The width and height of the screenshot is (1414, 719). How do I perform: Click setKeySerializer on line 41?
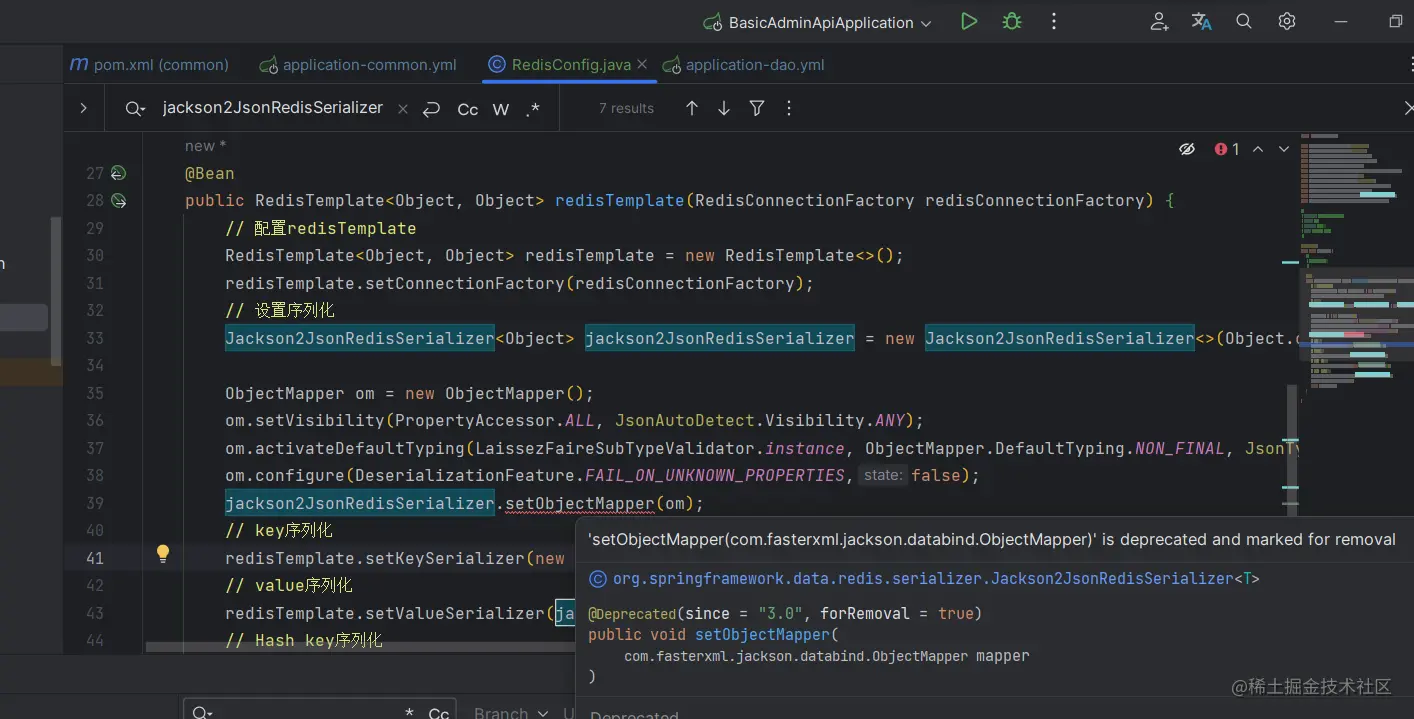(x=444, y=558)
